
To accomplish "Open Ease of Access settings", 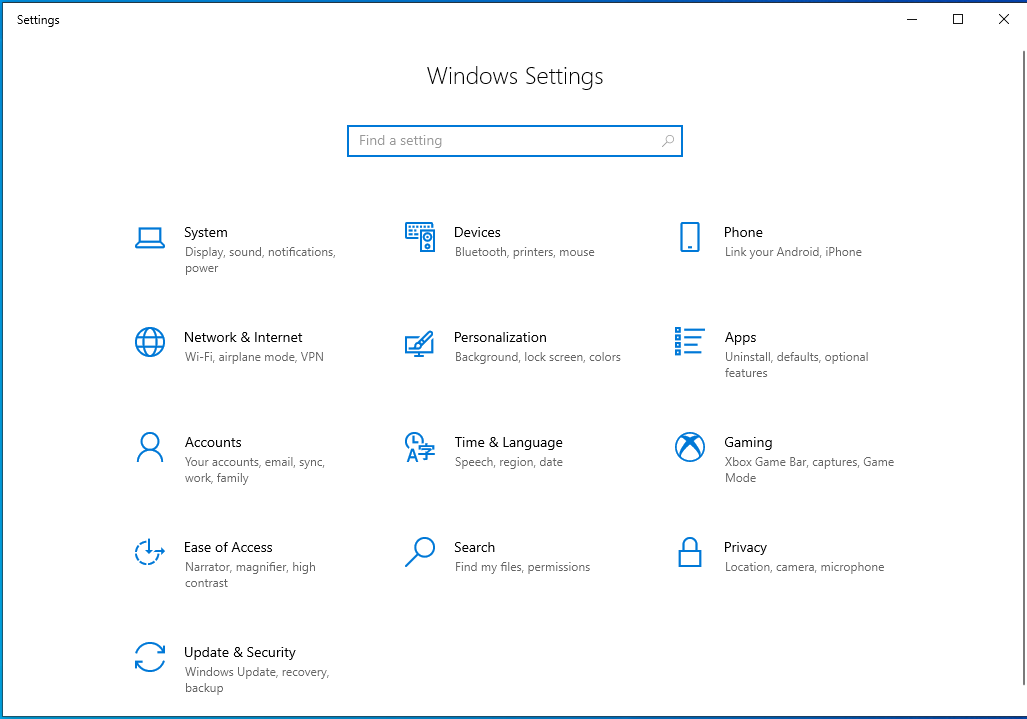I will tap(228, 547).
